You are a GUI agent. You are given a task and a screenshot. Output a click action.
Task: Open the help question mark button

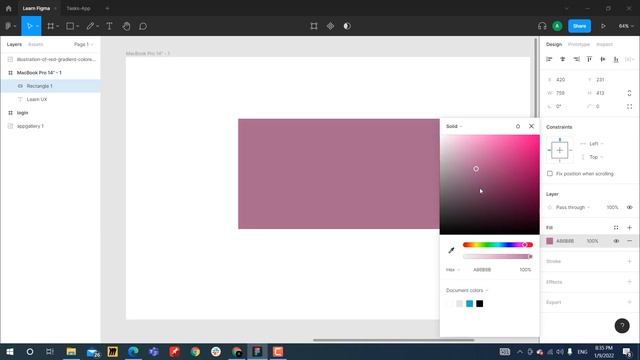[x=622, y=326]
